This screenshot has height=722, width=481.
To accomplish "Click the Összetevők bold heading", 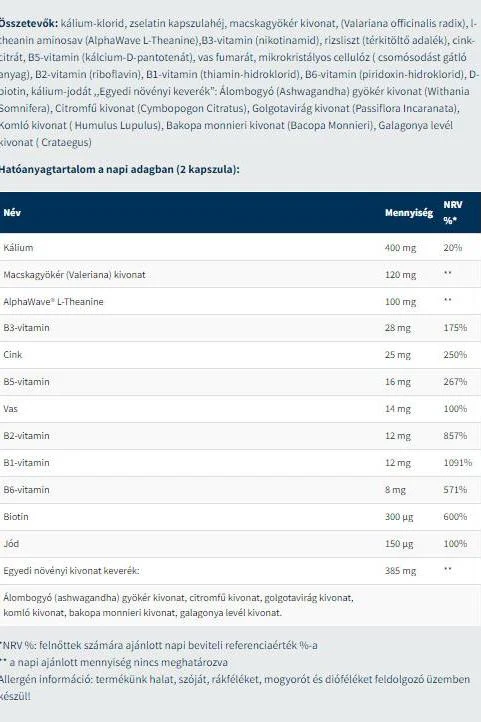I will [29, 23].
